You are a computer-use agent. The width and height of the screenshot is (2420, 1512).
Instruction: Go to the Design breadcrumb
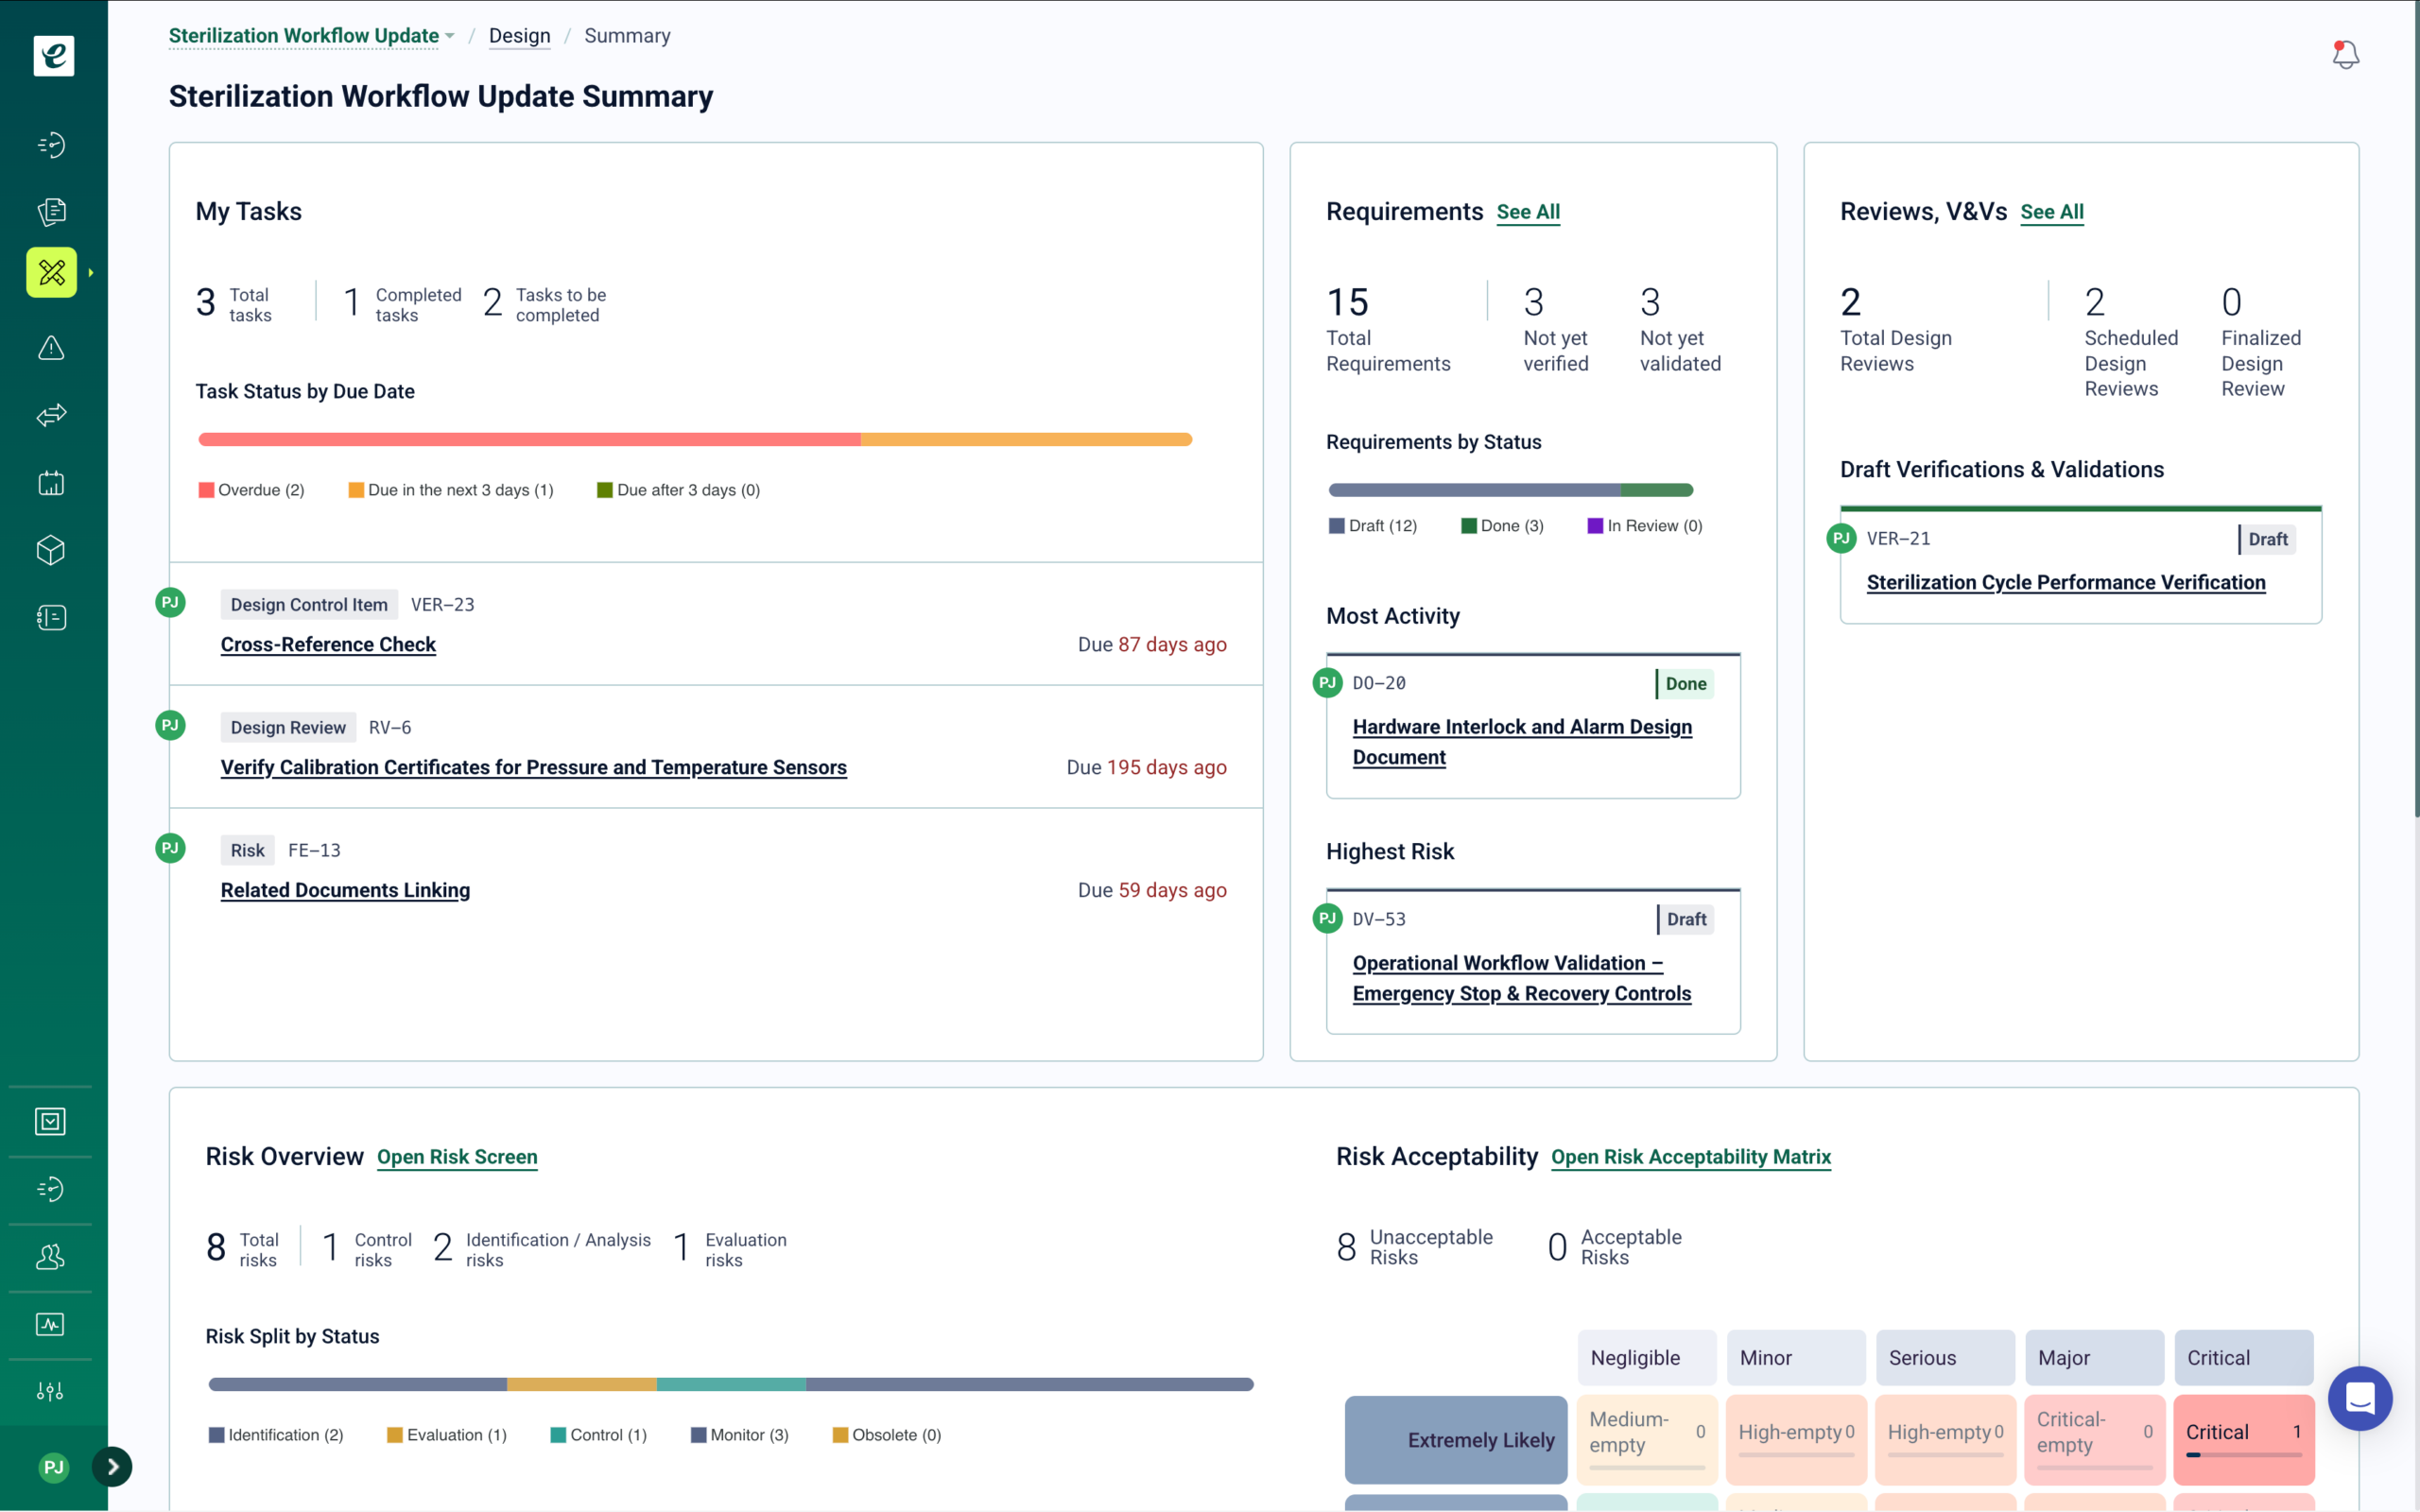pos(519,36)
